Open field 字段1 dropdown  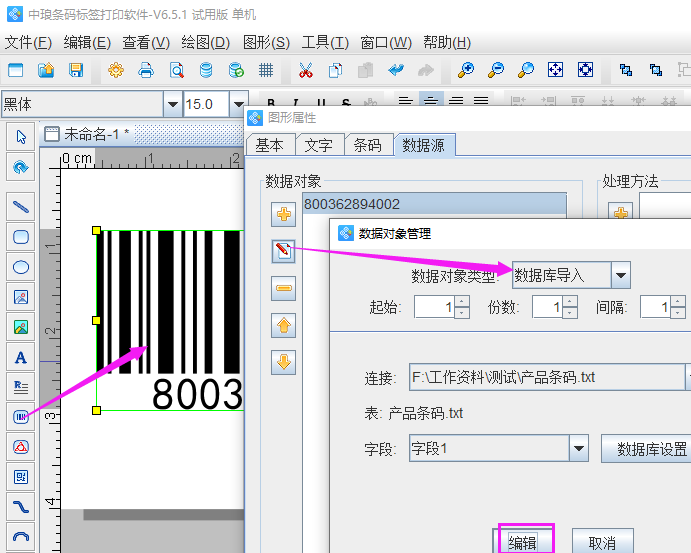579,449
